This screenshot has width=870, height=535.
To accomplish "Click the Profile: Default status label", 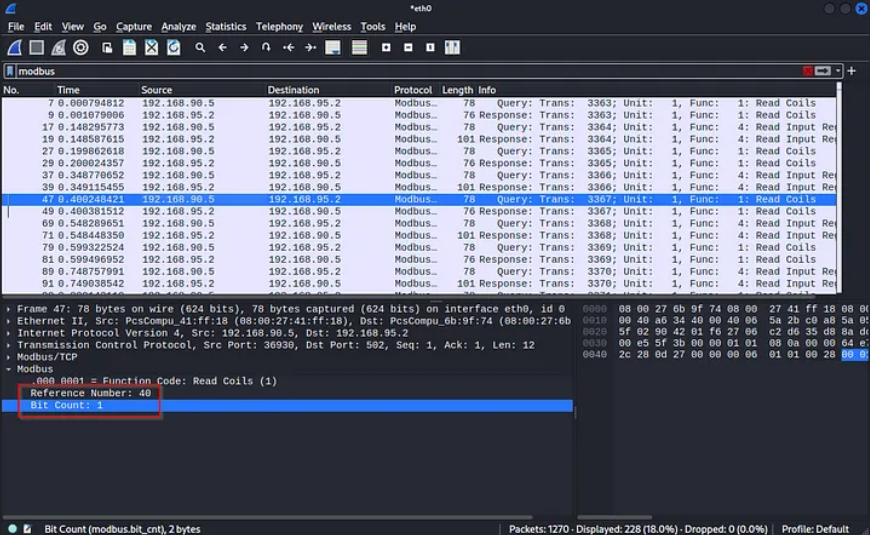I will [815, 529].
